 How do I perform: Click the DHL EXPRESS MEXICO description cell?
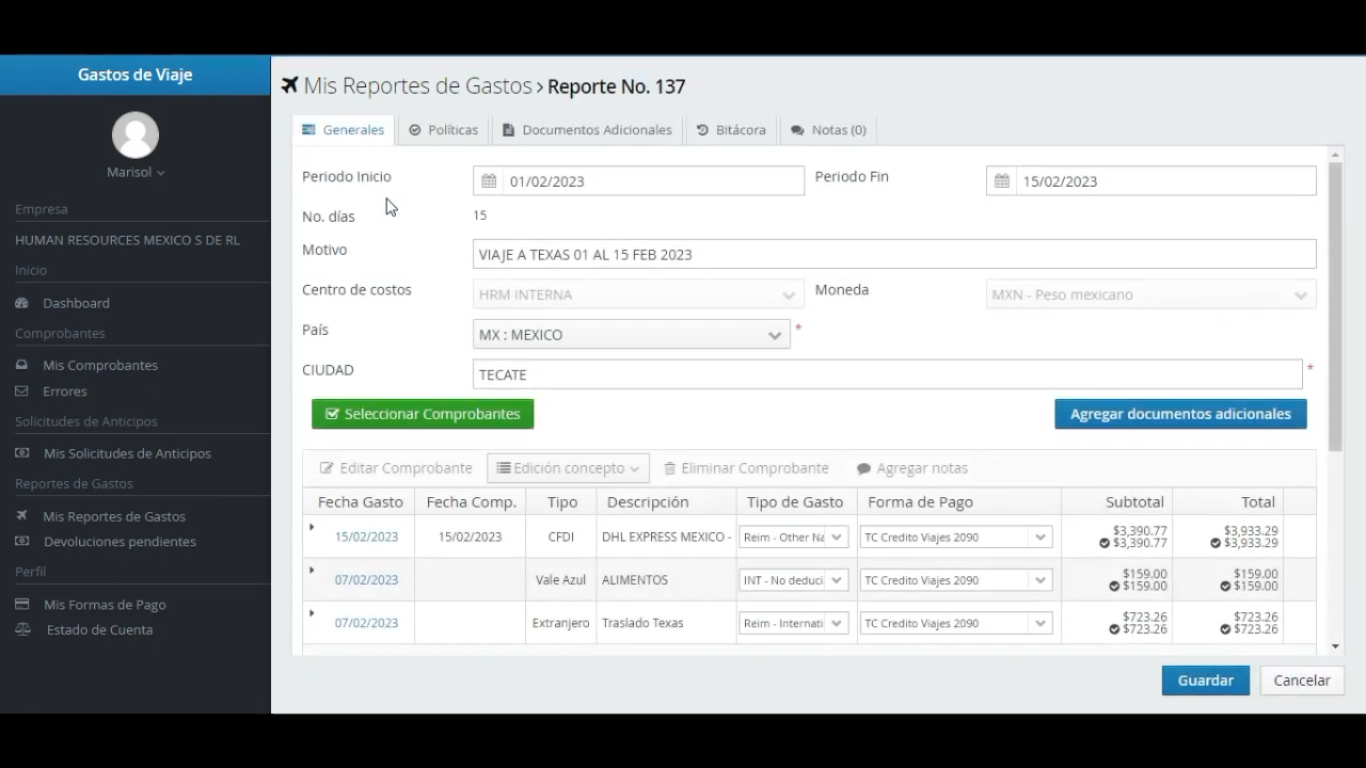pos(666,537)
